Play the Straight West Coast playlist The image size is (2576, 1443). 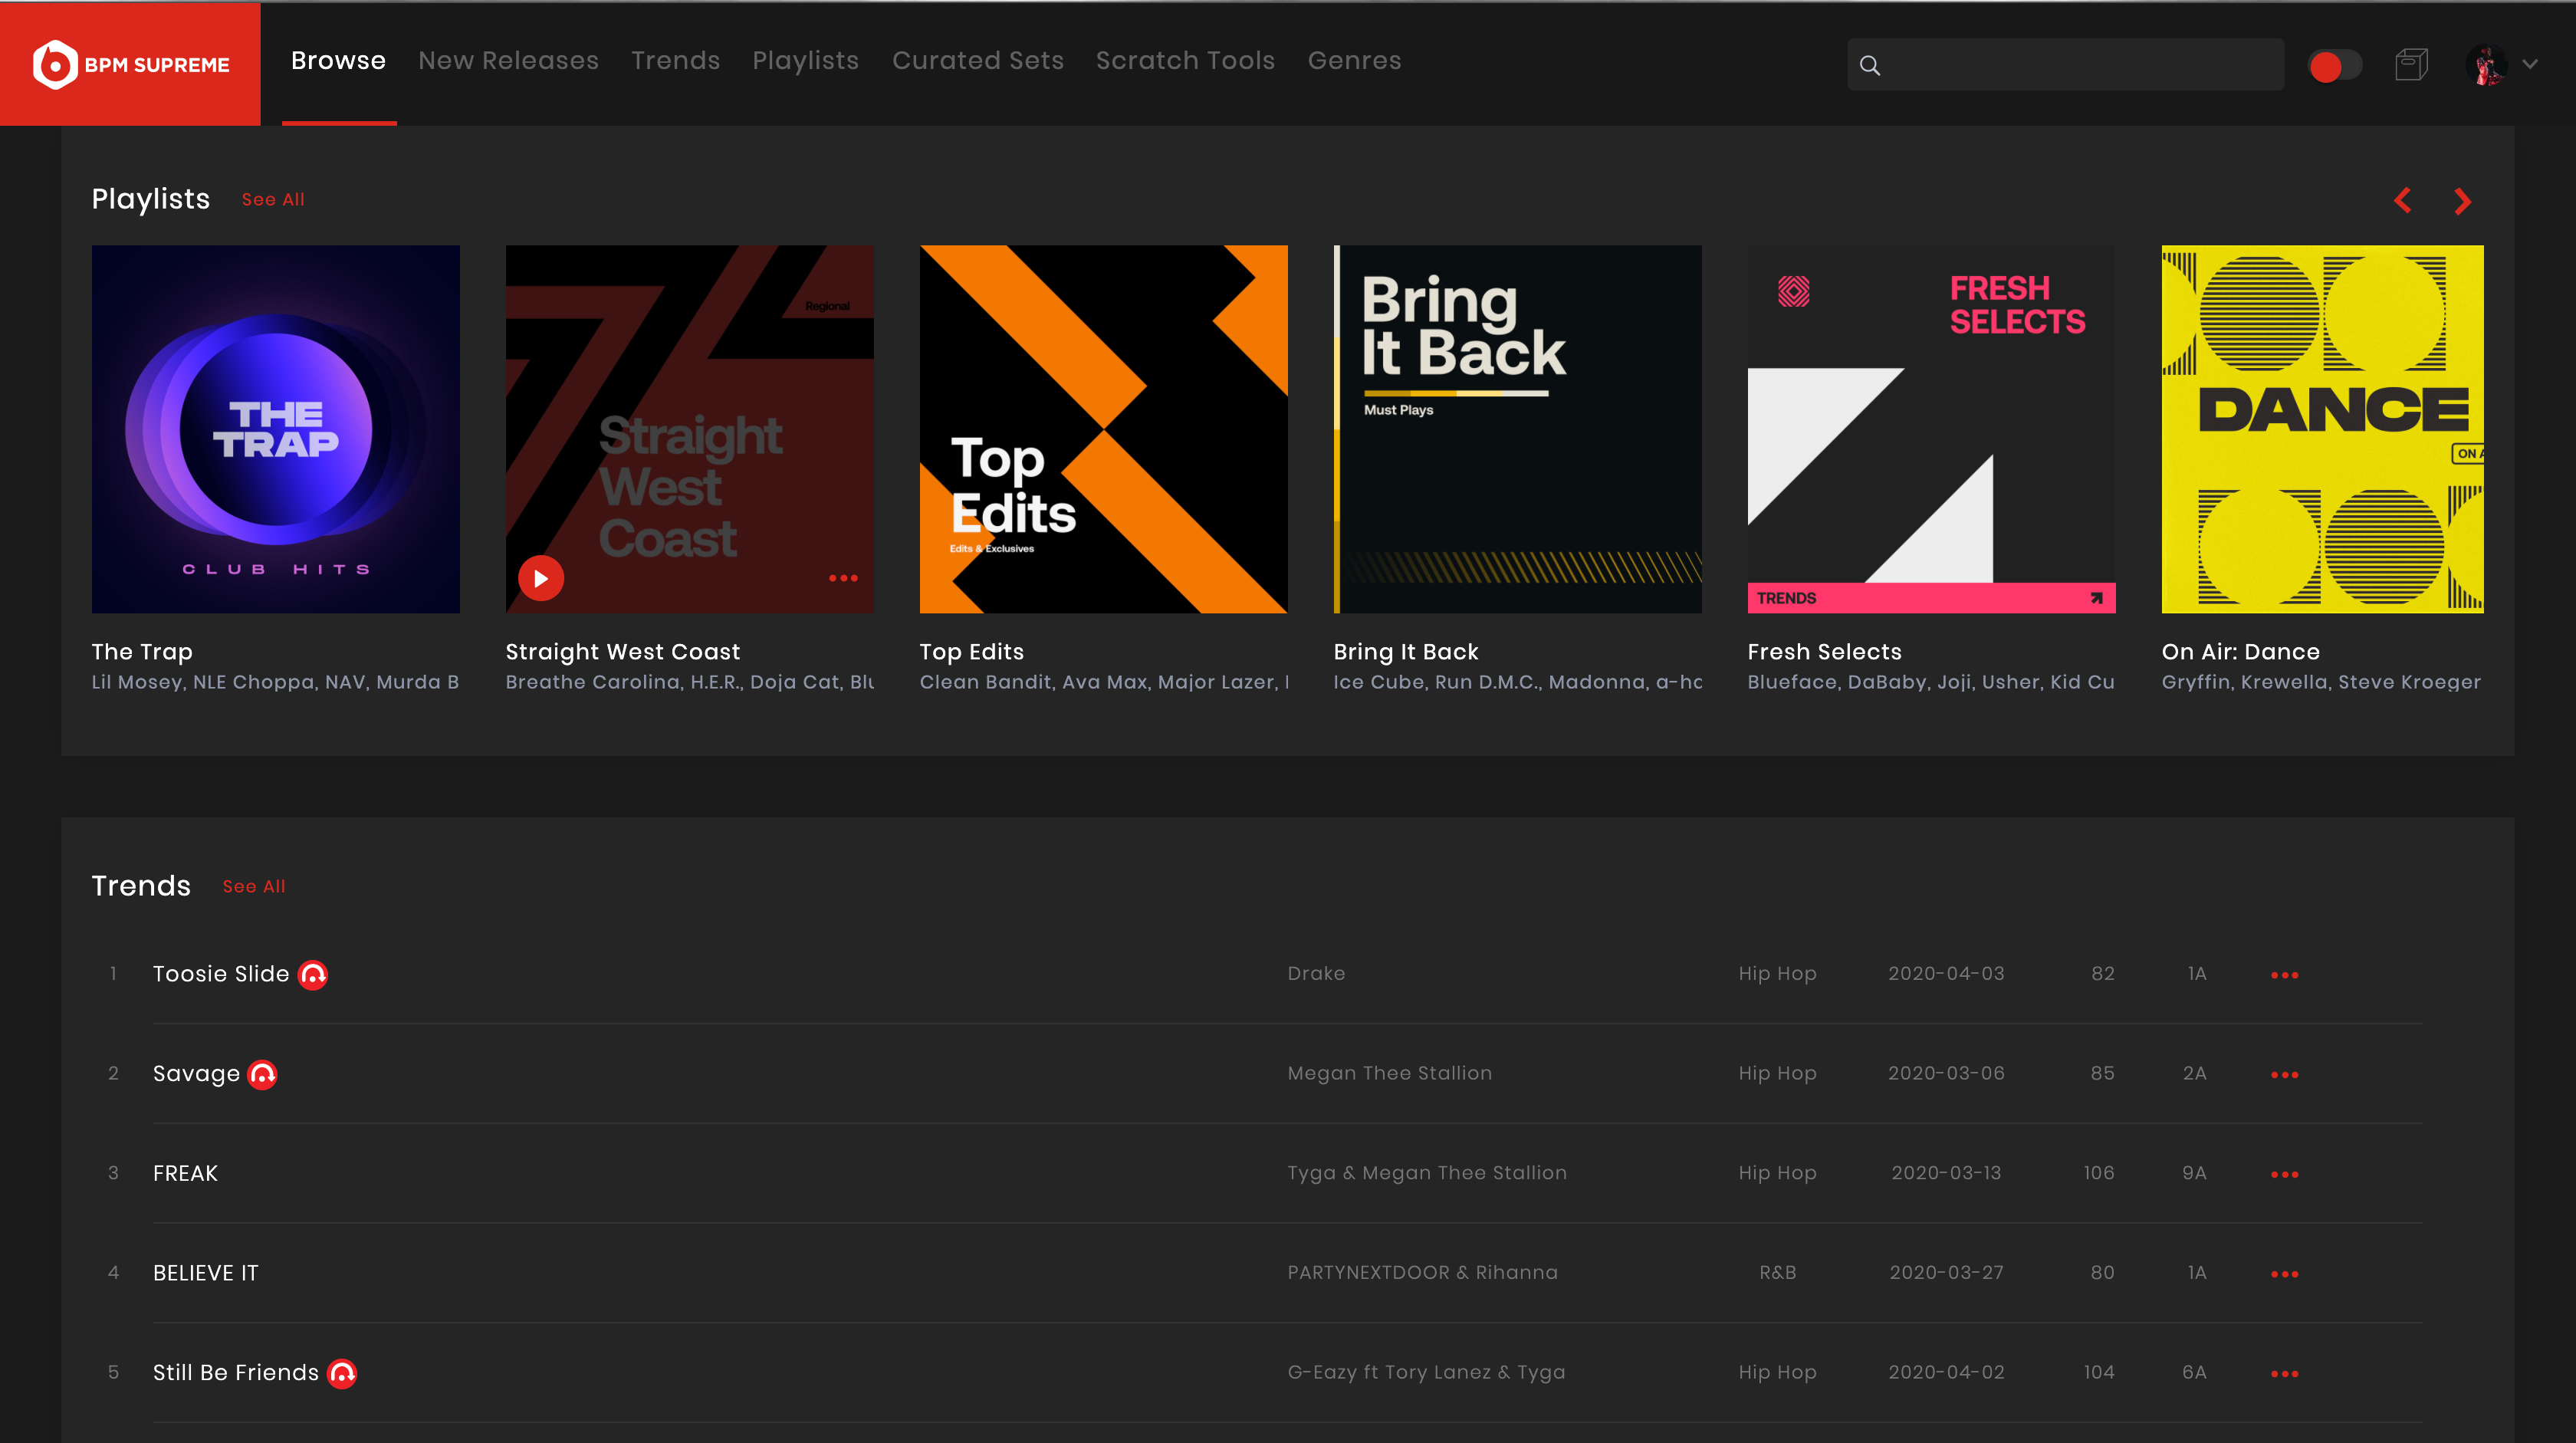coord(541,578)
